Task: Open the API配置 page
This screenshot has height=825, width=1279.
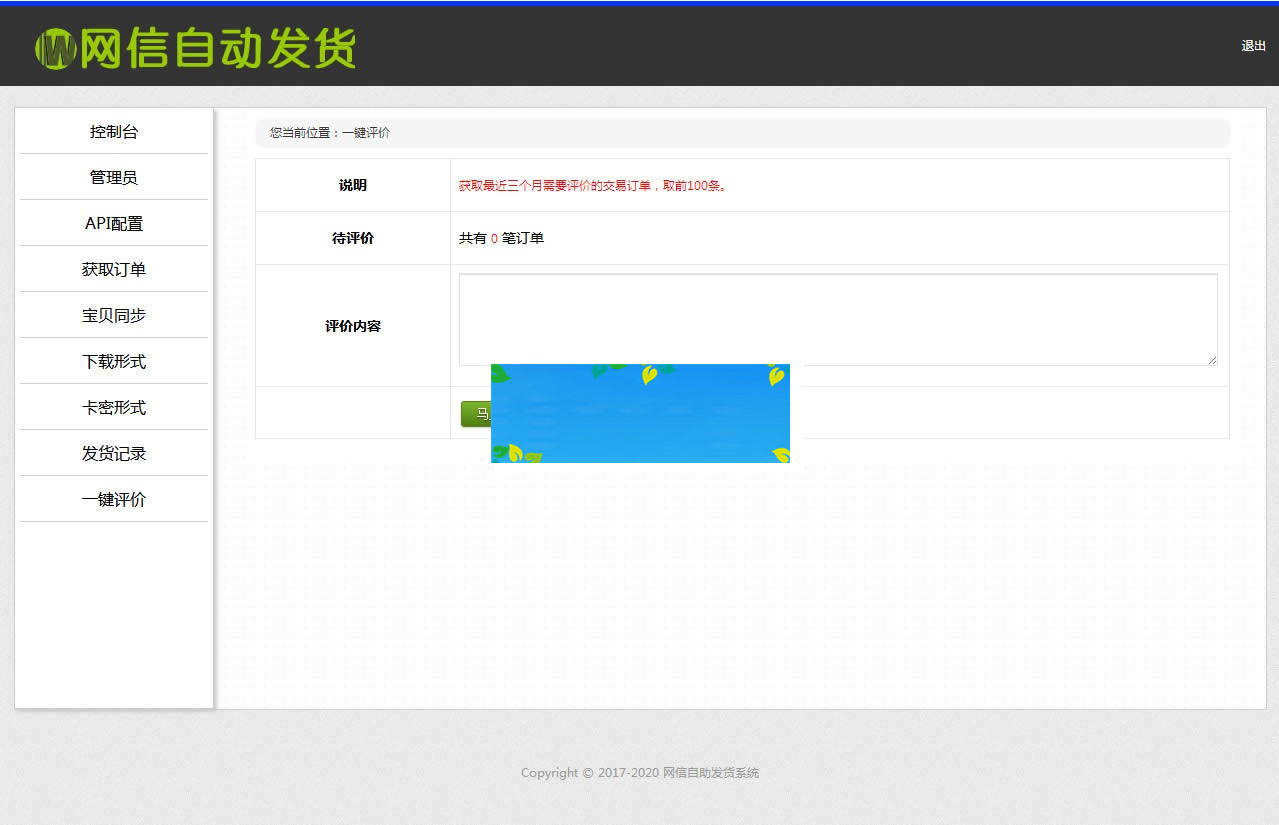Action: 113,223
